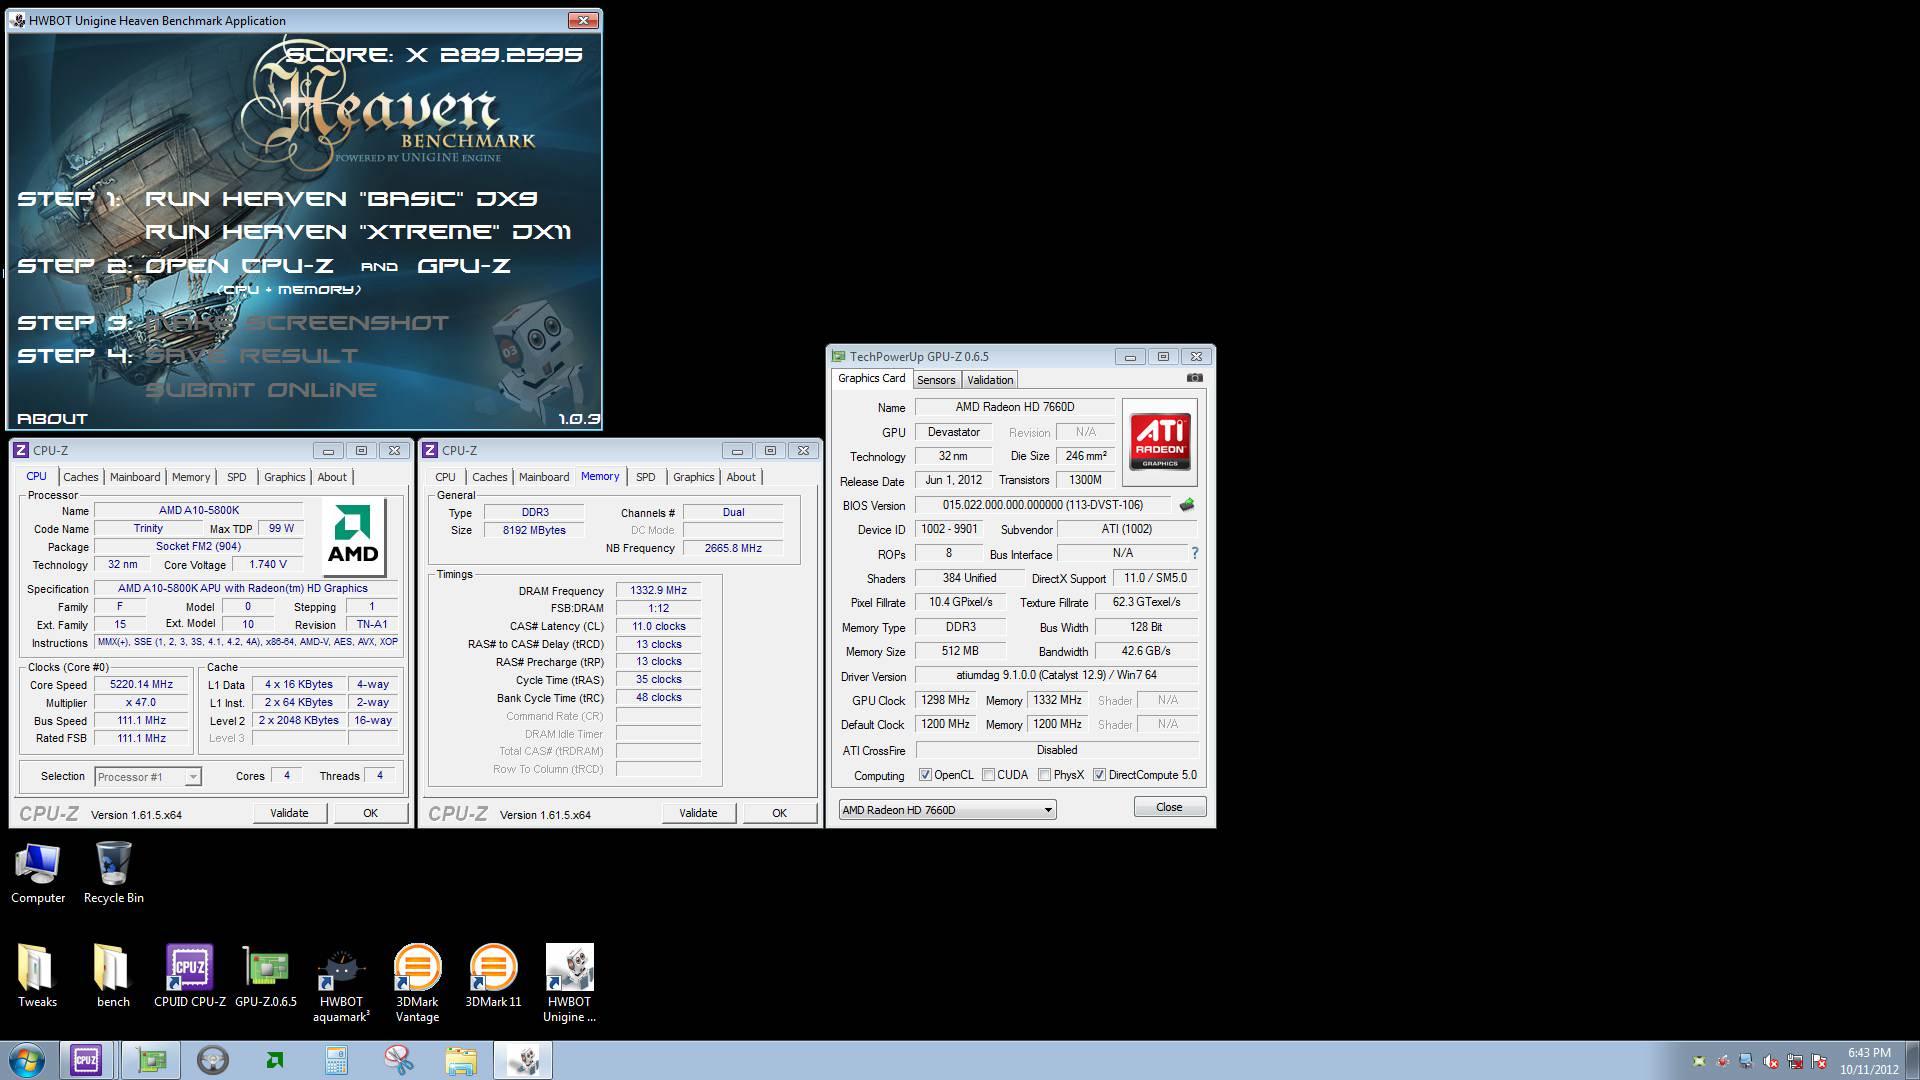Screen dimensions: 1920x1080
Task: Open the CPU tab in CPU-Z Memory window
Action: [446, 477]
